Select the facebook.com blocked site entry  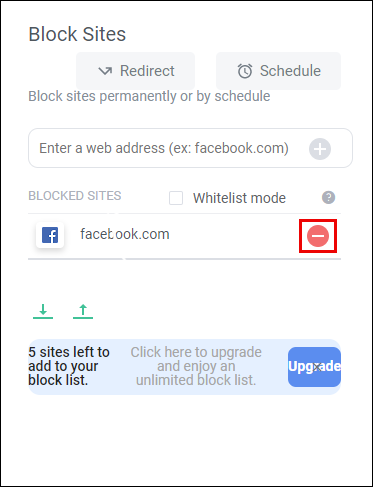tap(184, 236)
